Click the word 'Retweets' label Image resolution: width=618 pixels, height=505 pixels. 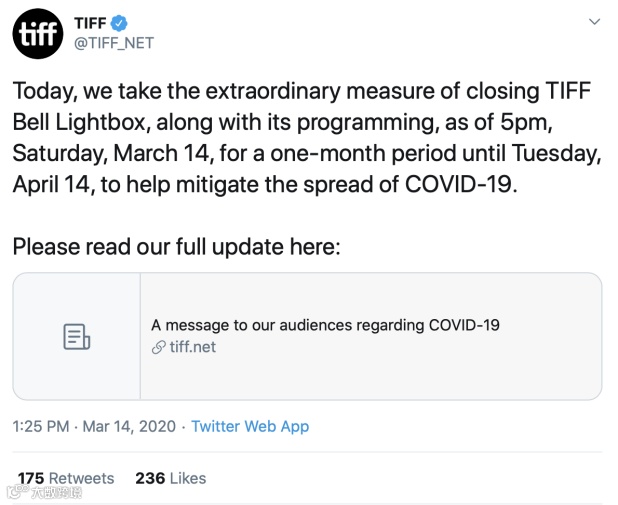(82, 478)
